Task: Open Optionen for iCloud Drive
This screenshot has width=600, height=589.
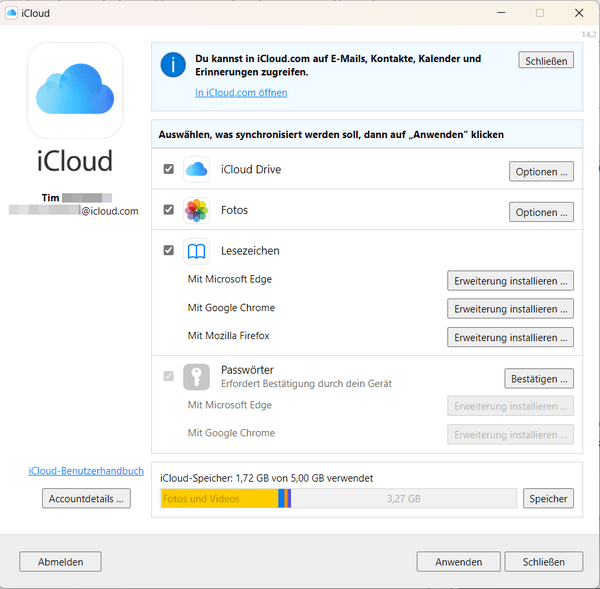Action: tap(541, 171)
